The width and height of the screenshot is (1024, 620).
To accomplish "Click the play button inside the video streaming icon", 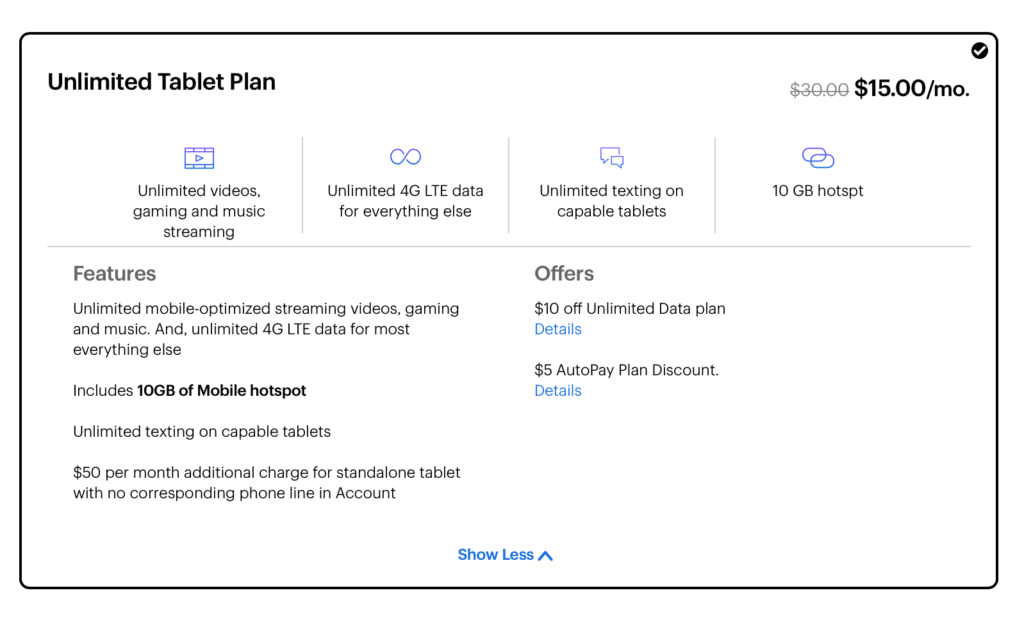I will coord(201,158).
